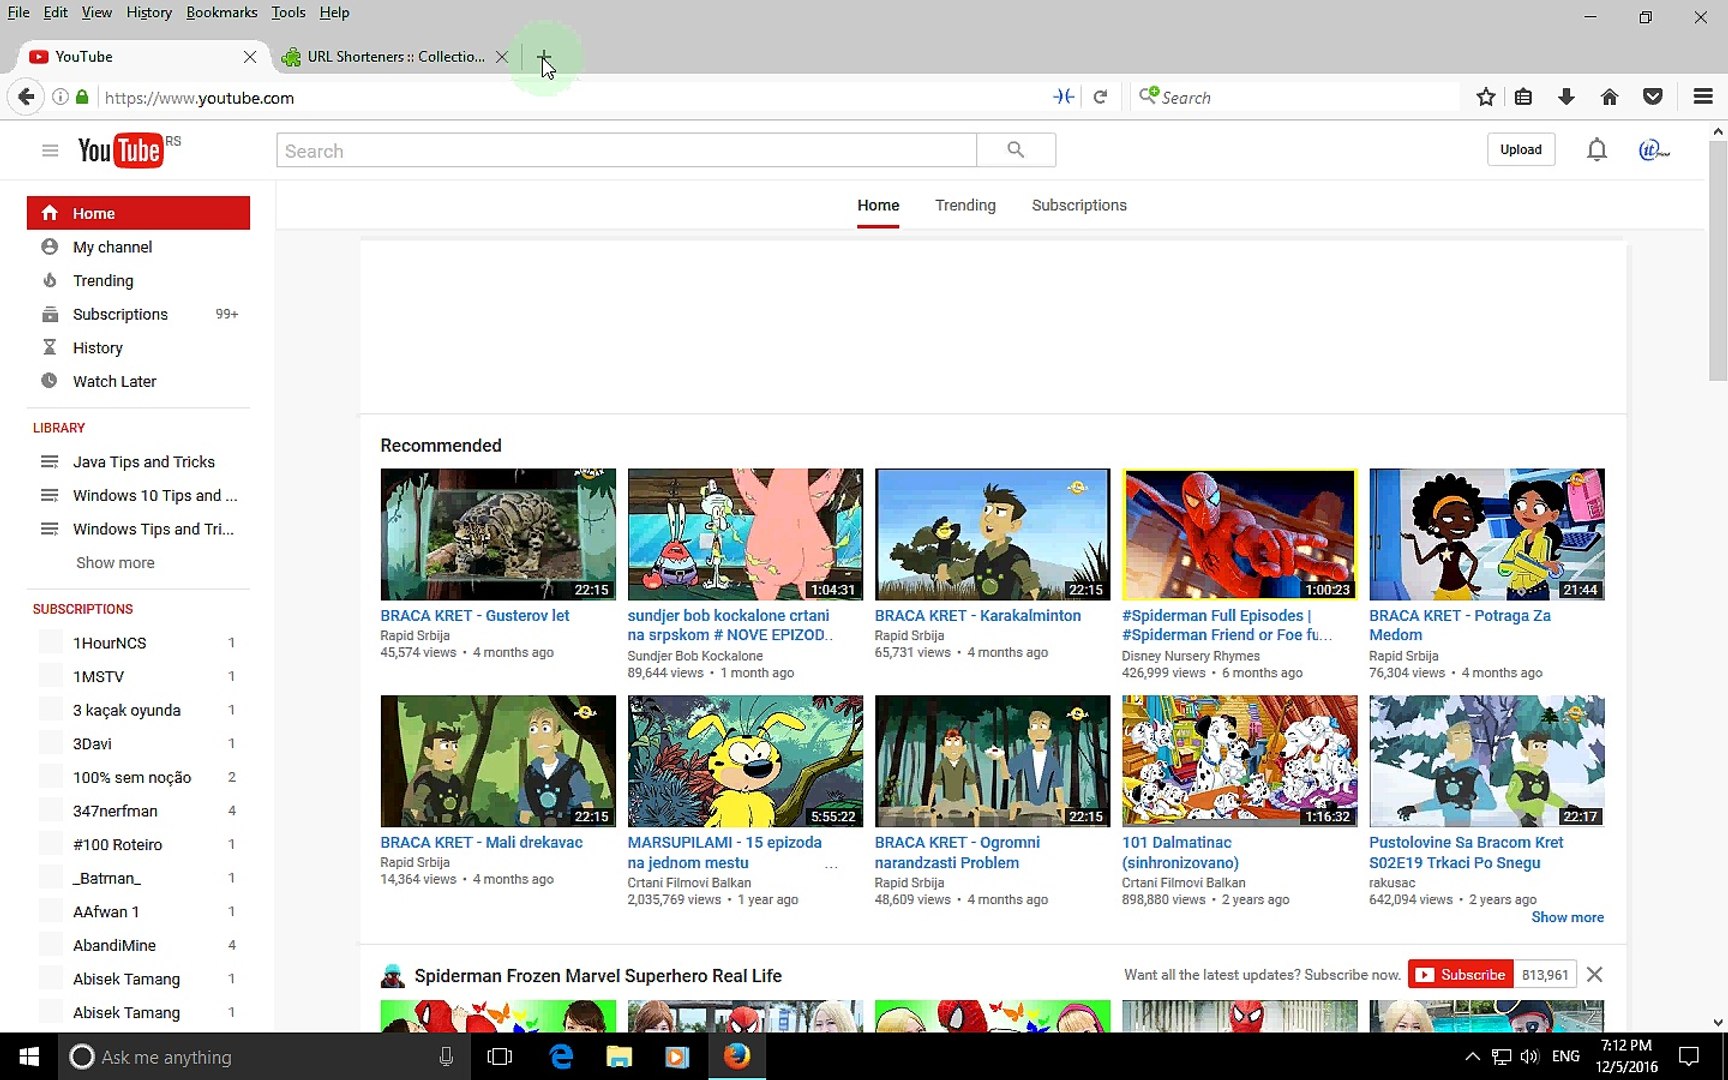Open the Firefox downloads arrow
The width and height of the screenshot is (1728, 1080).
click(1566, 97)
